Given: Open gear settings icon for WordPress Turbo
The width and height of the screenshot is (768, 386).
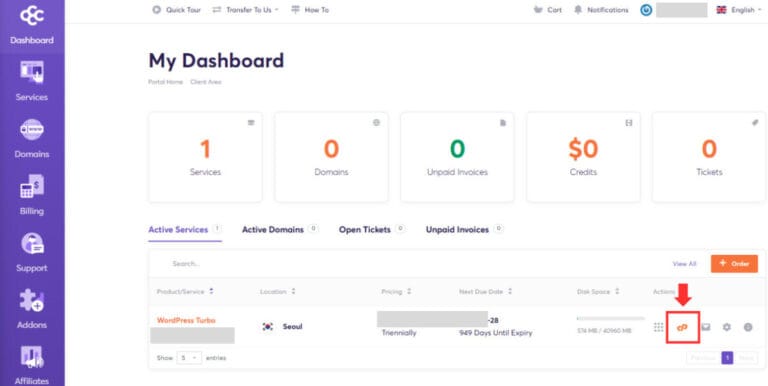Looking at the screenshot, I should (727, 327).
